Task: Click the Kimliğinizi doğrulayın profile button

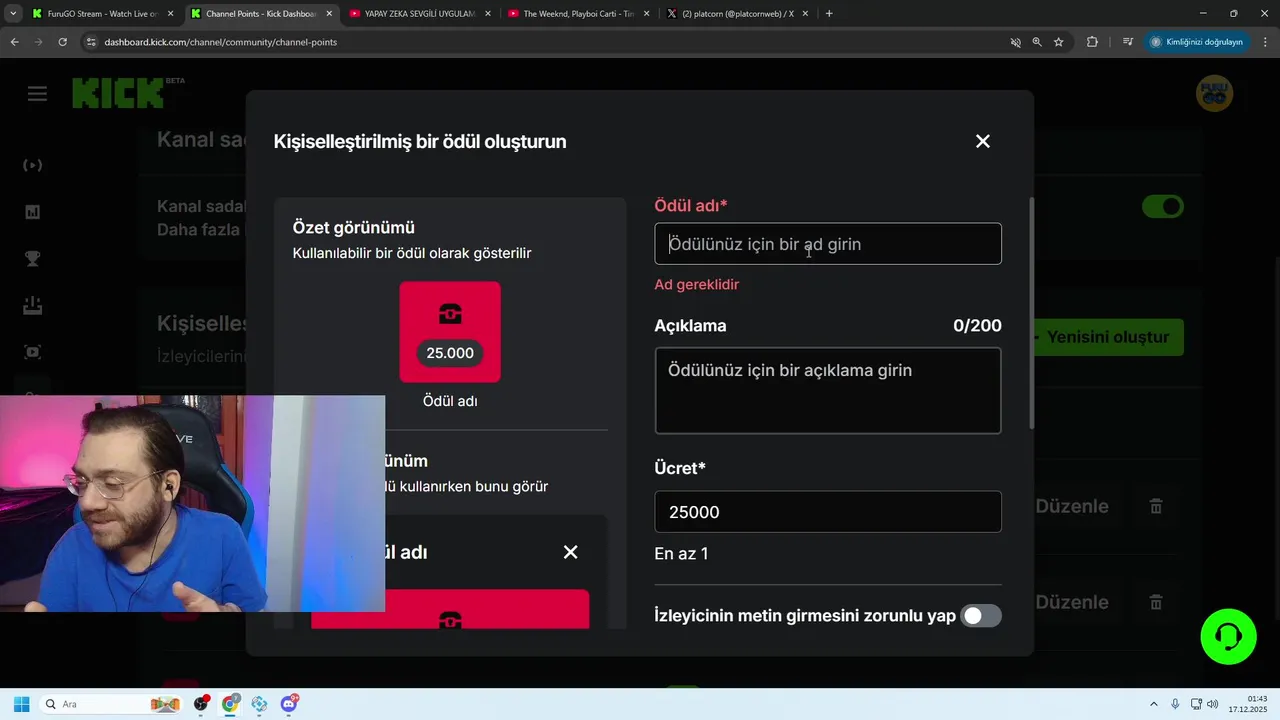Action: point(1196,42)
